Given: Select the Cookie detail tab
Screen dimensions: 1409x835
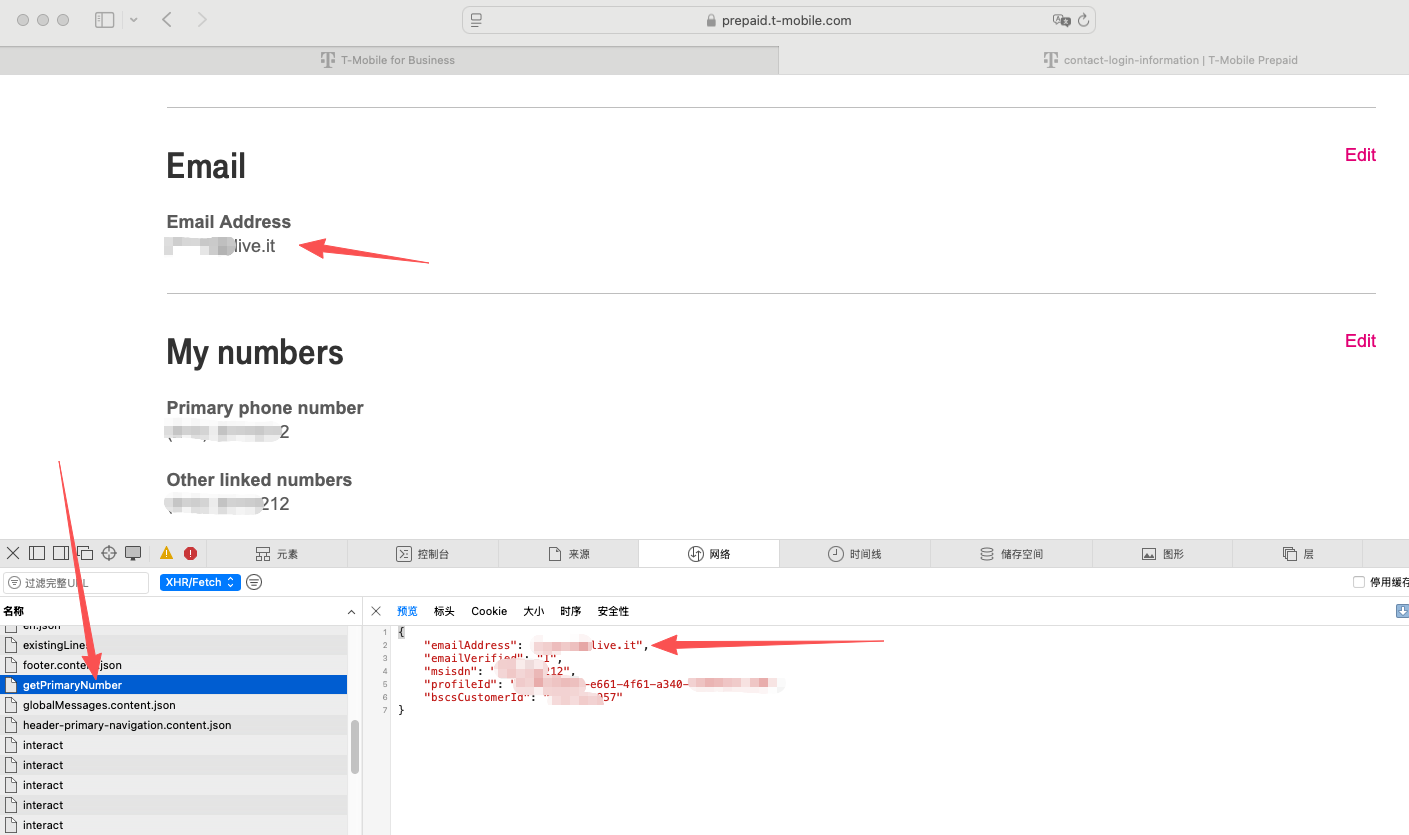Looking at the screenshot, I should [489, 611].
